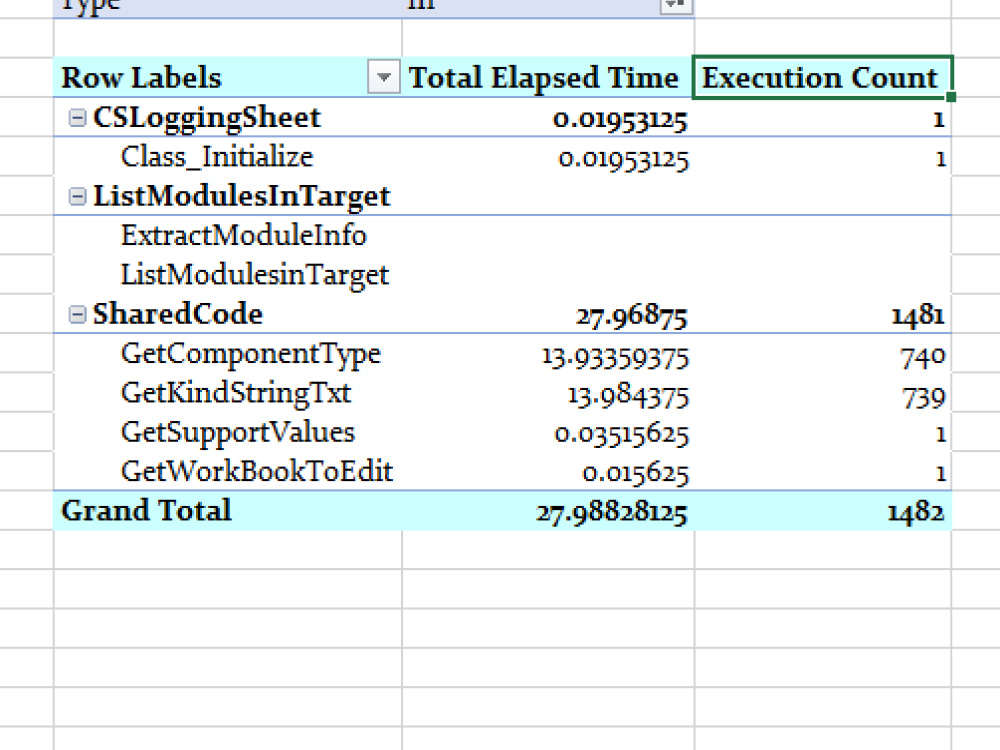Click the fill handle on Execution Count cell

951,96
